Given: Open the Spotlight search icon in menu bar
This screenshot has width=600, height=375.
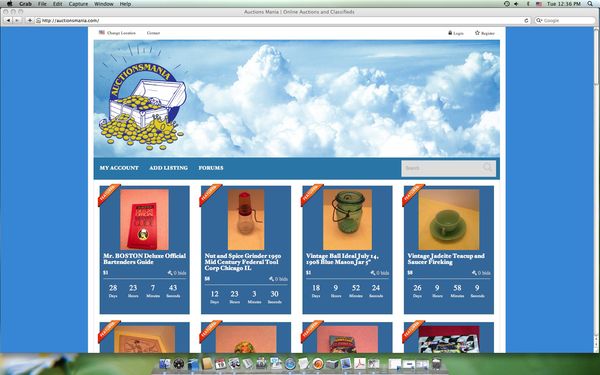Looking at the screenshot, I should point(590,4).
